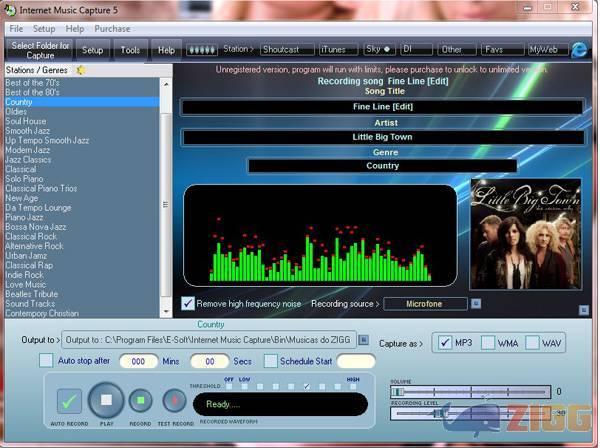Click the green Record button
This screenshot has width=600, height=448.
(141, 402)
